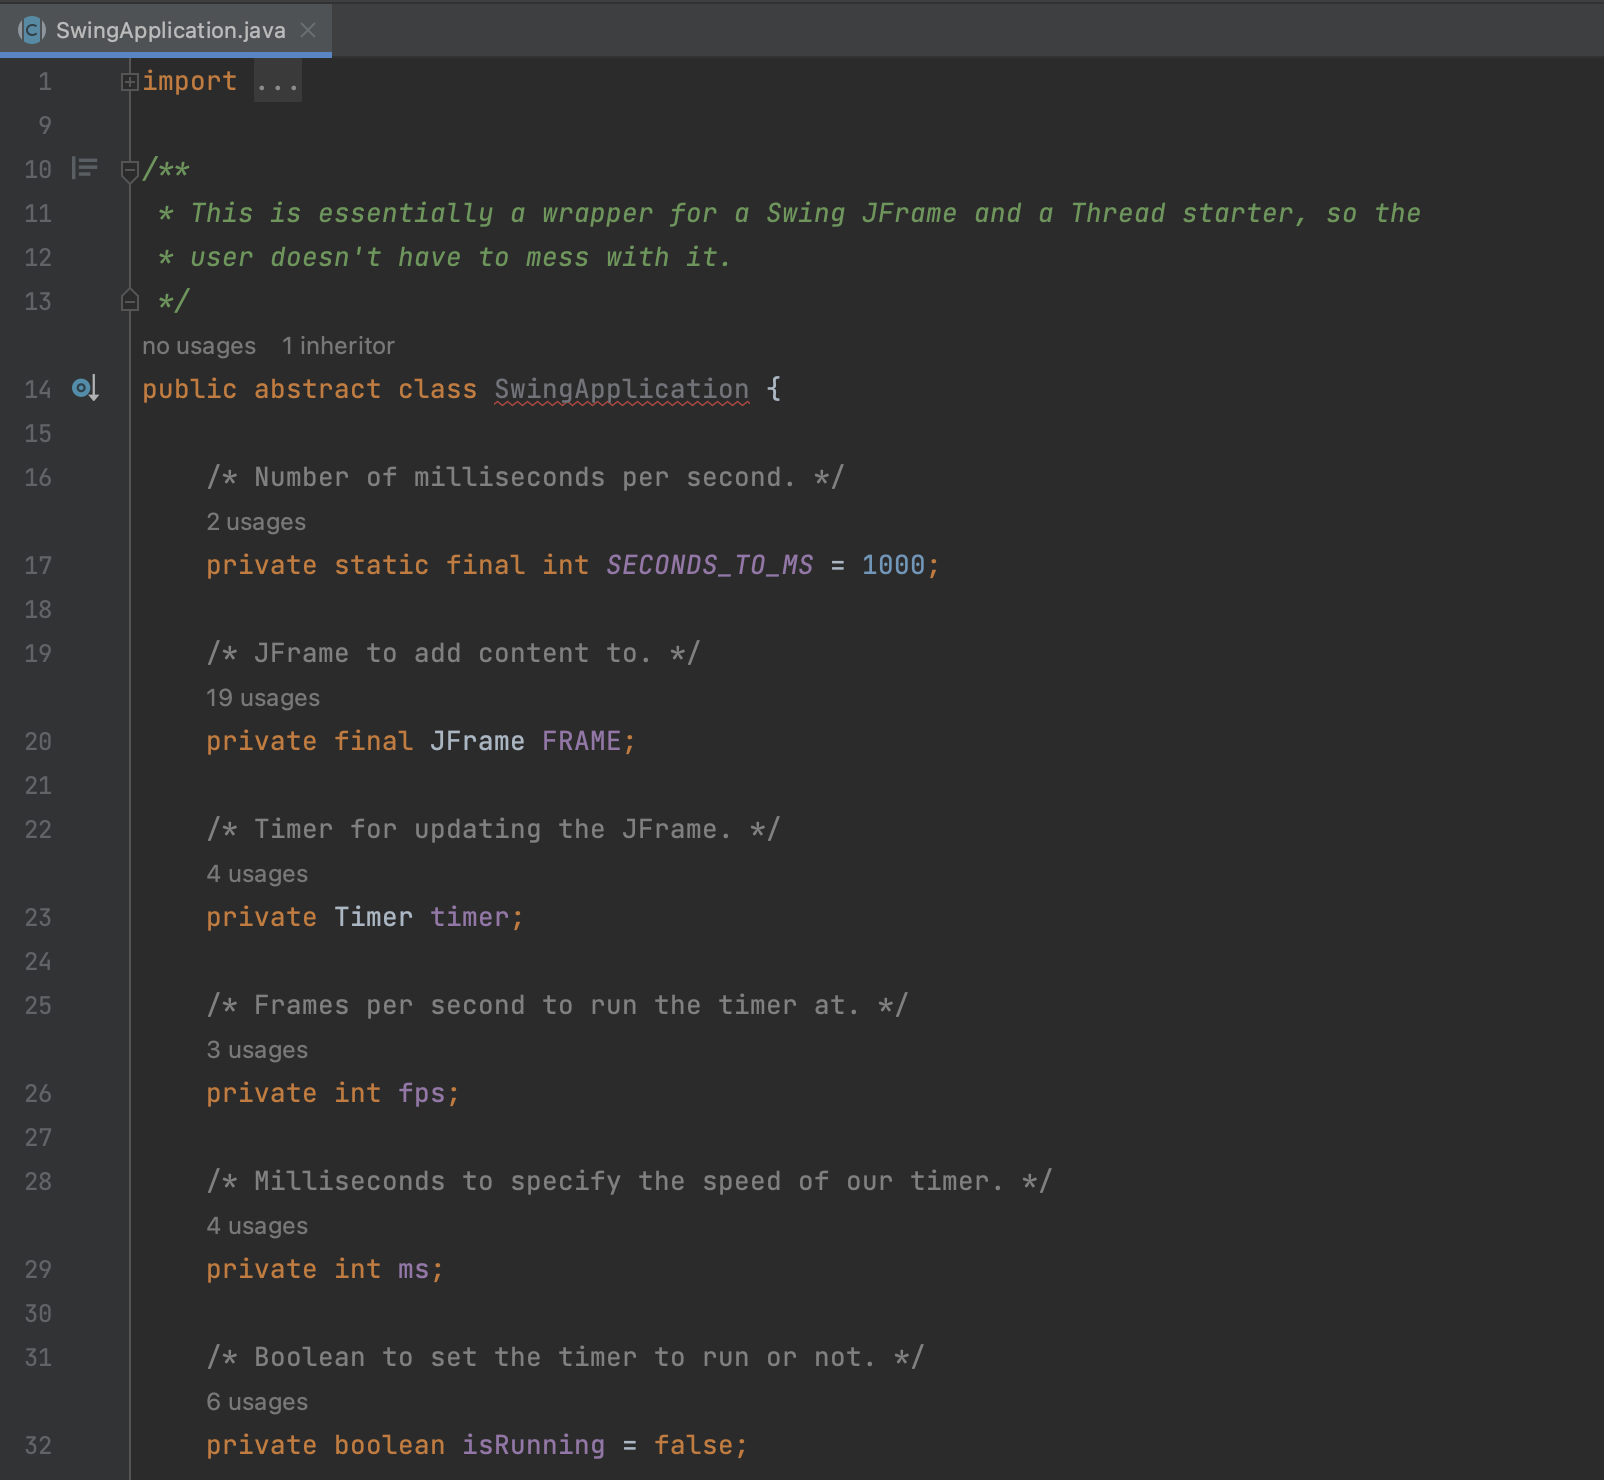Click the implemented-by gutter icon at line 14
The width and height of the screenshot is (1604, 1480).
click(x=85, y=390)
